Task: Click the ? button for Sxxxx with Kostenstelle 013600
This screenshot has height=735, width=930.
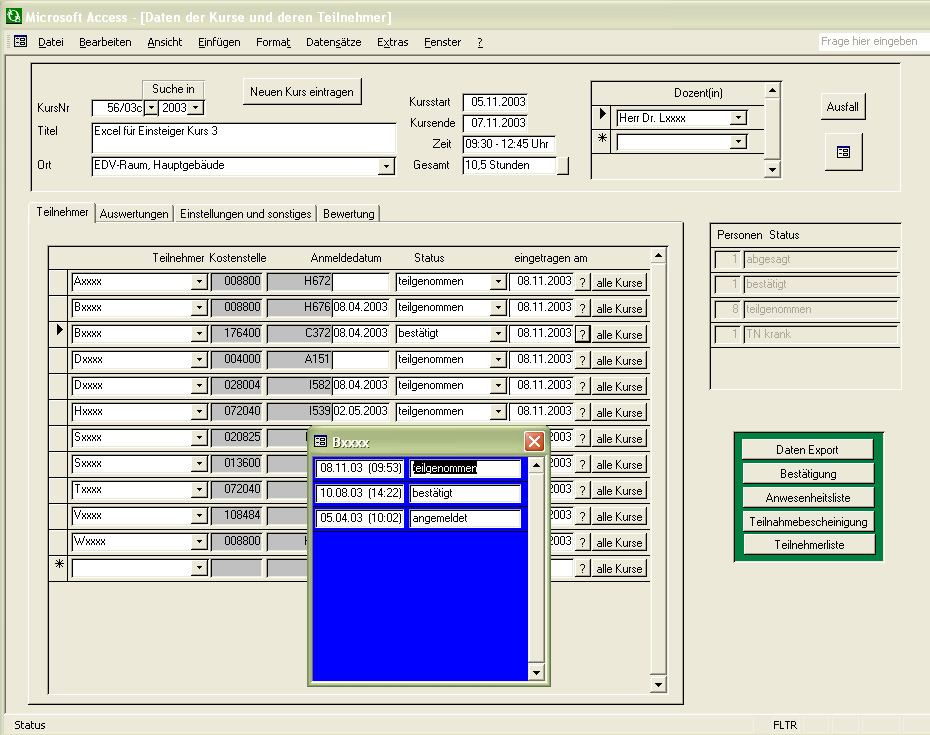Action: (x=582, y=464)
